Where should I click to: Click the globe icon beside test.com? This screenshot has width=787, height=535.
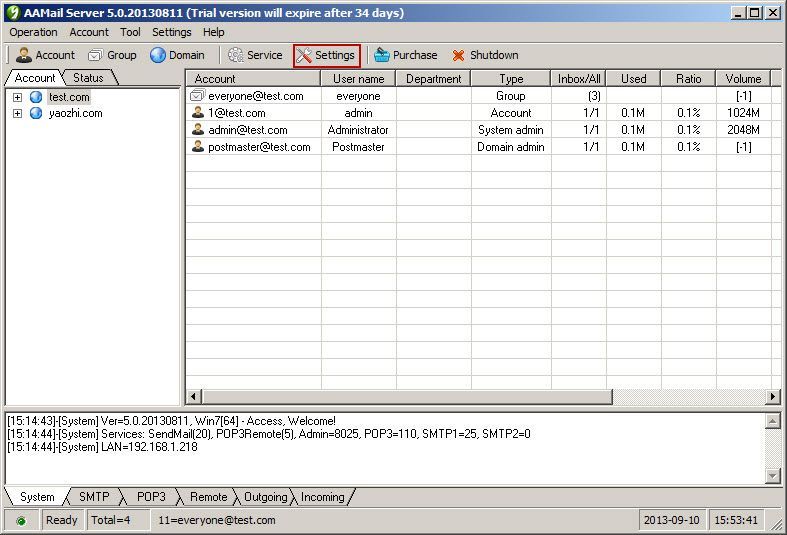(x=36, y=97)
